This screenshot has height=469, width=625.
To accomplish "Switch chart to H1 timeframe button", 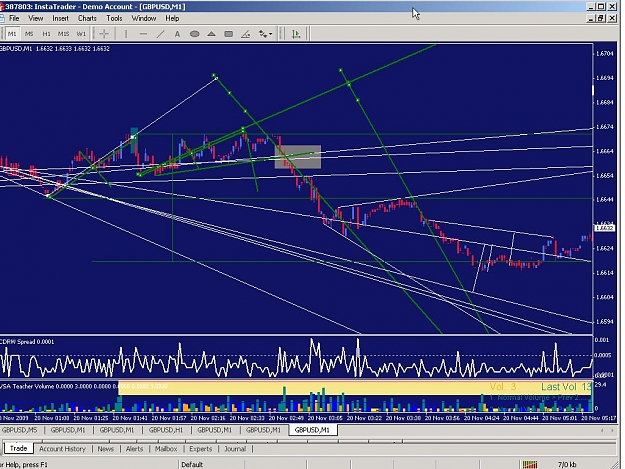I will click(x=47, y=34).
